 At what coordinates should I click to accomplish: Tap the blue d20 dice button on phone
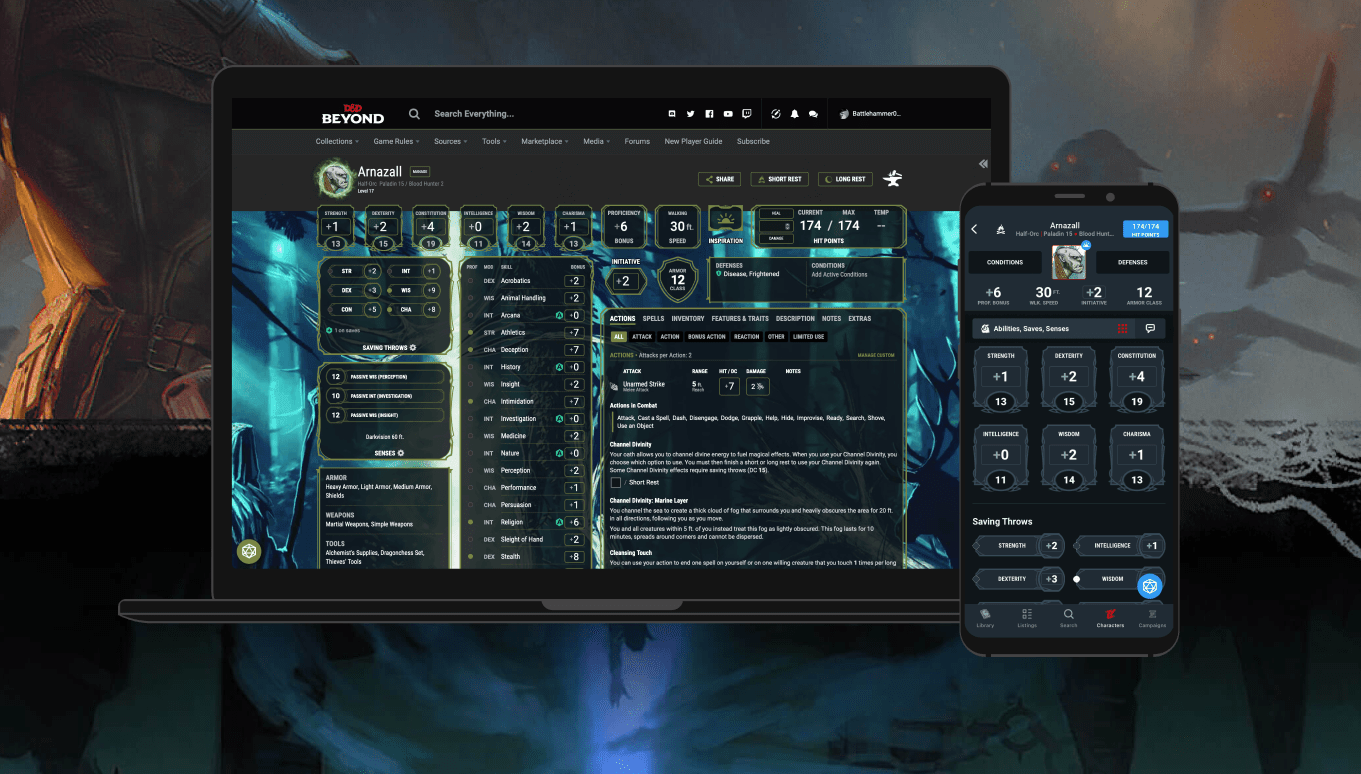1150,586
